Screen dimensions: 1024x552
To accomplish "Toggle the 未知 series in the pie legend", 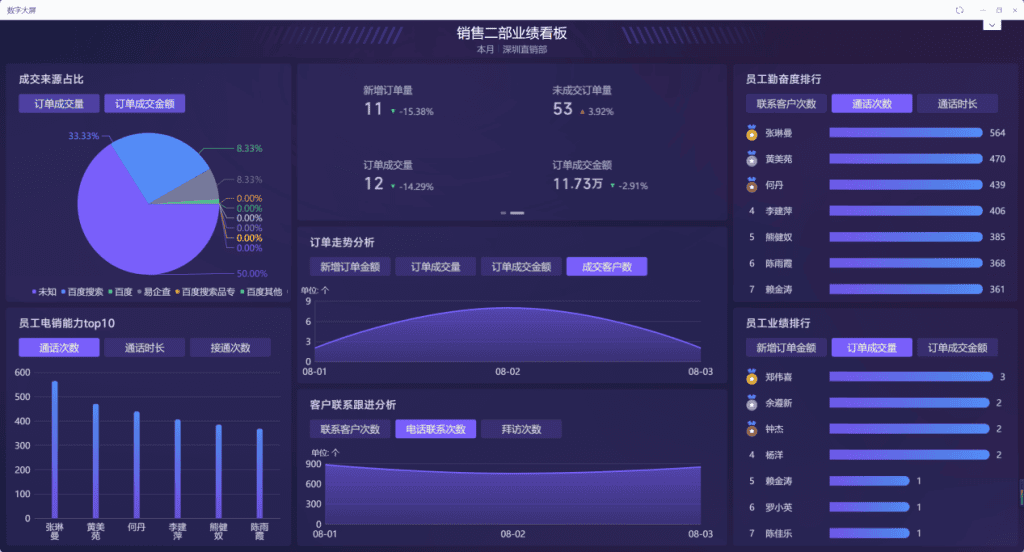I will [x=44, y=292].
